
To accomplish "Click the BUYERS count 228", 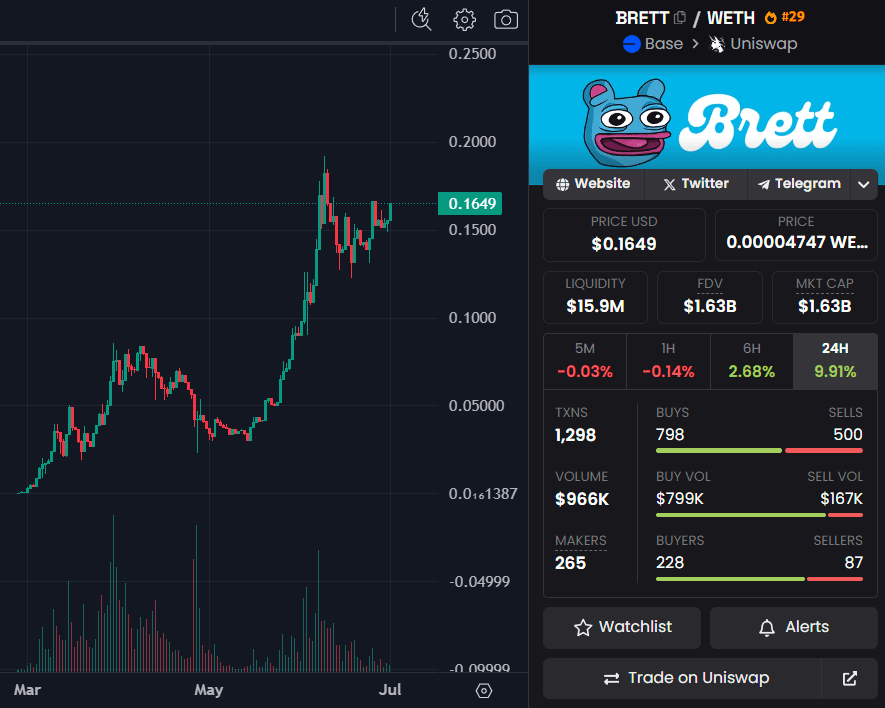I will coord(670,563).
